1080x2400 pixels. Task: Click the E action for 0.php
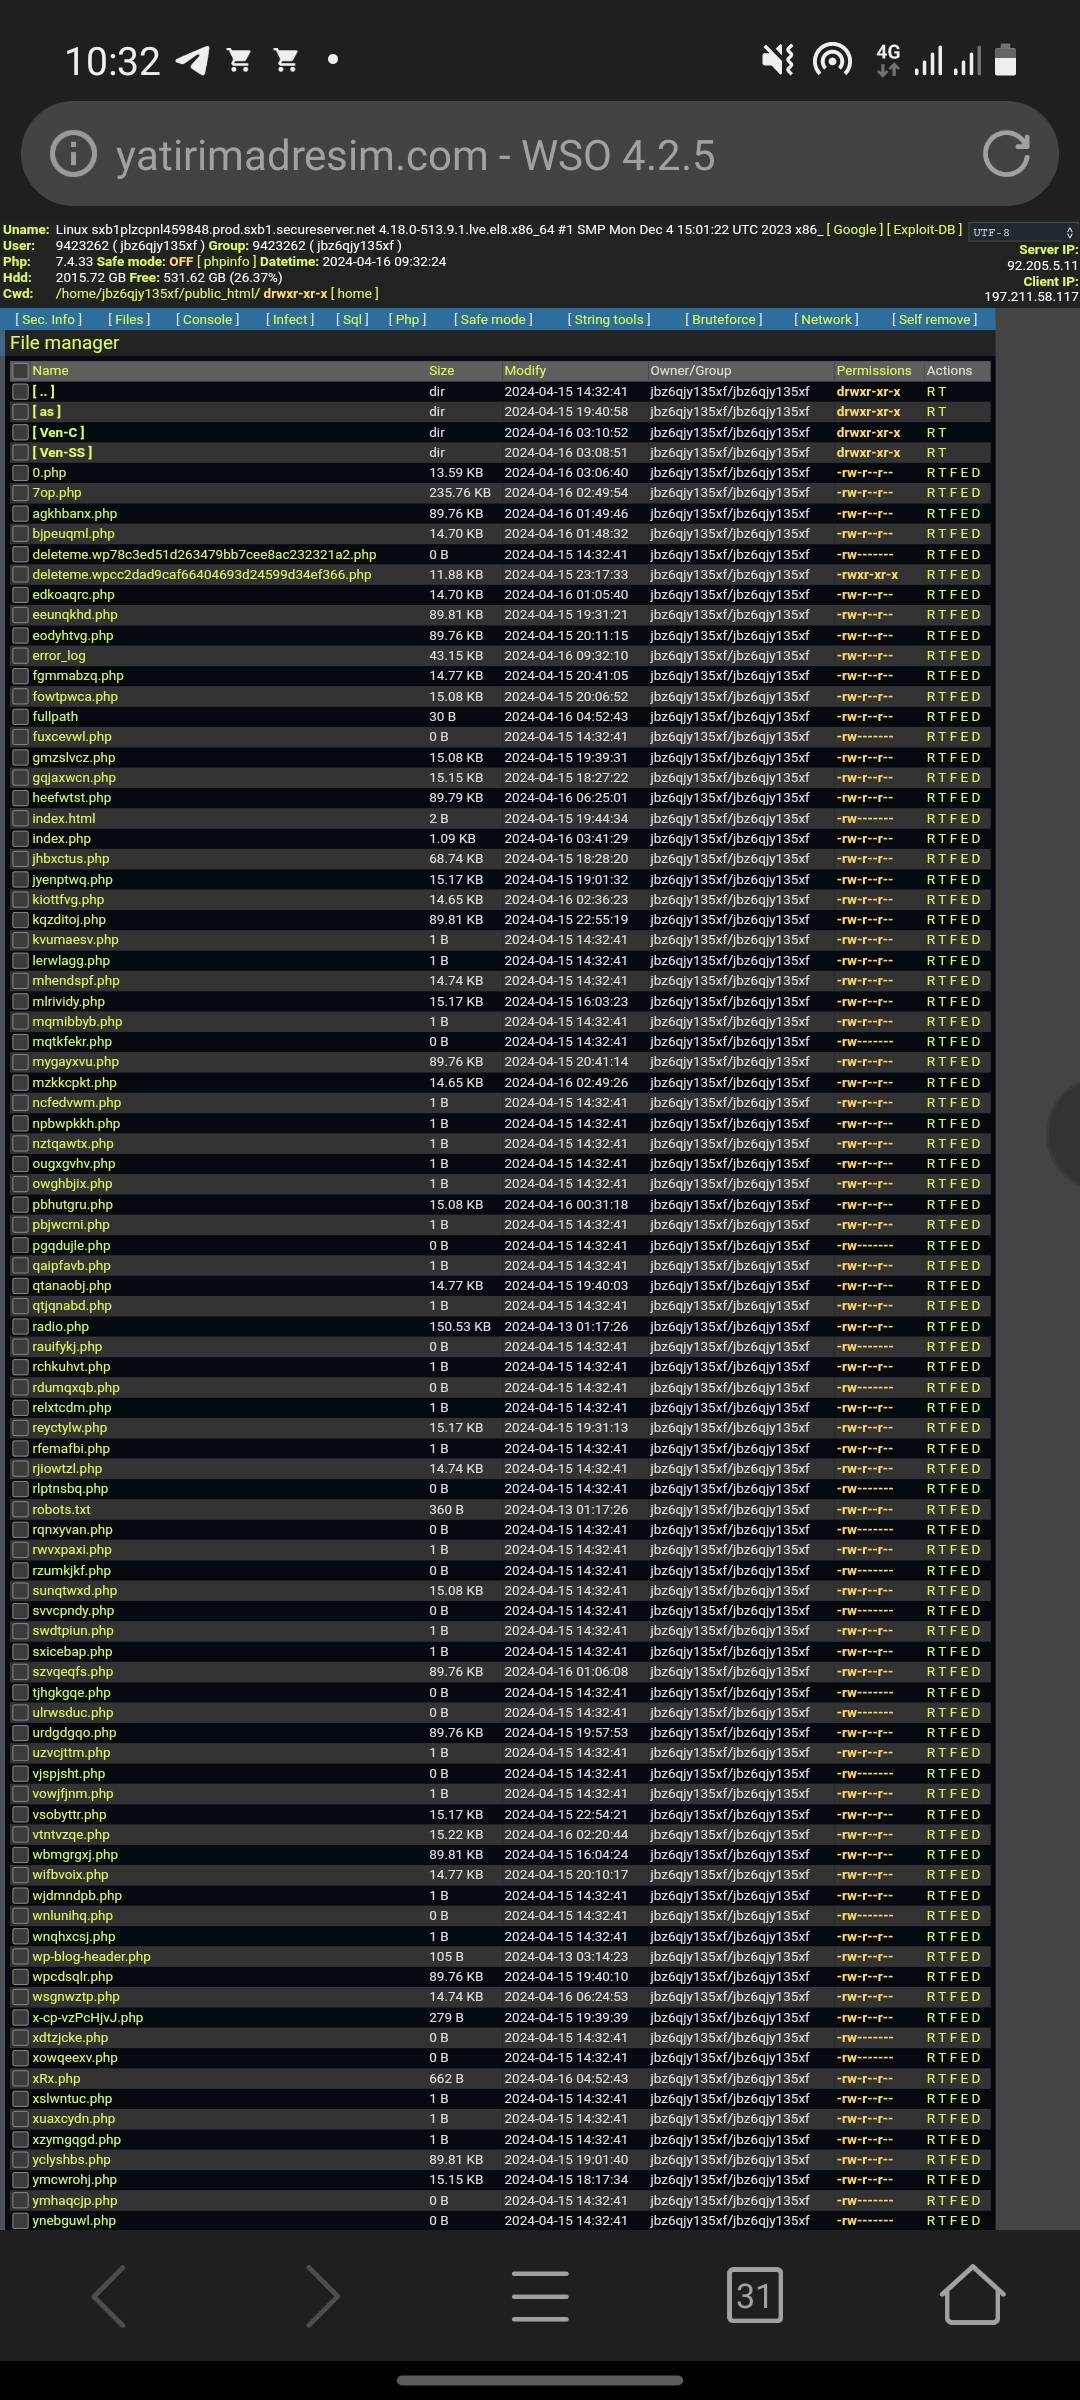964,473
